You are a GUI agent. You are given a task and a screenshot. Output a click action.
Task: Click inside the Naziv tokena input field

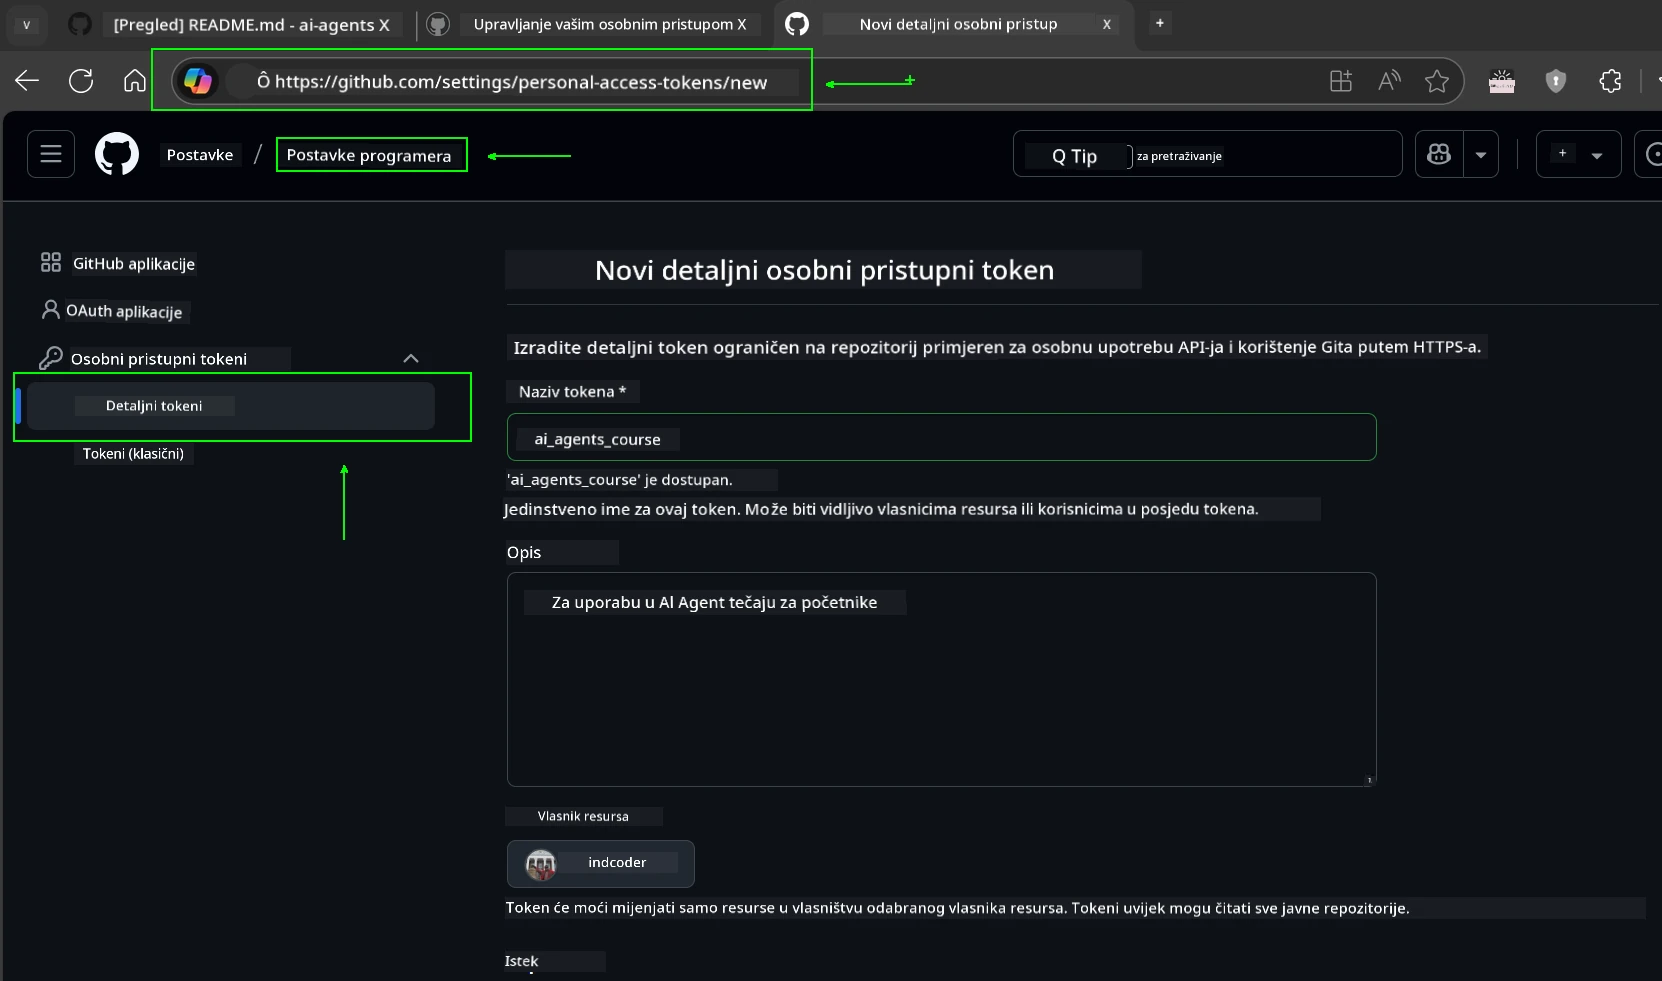pyautogui.click(x=940, y=438)
